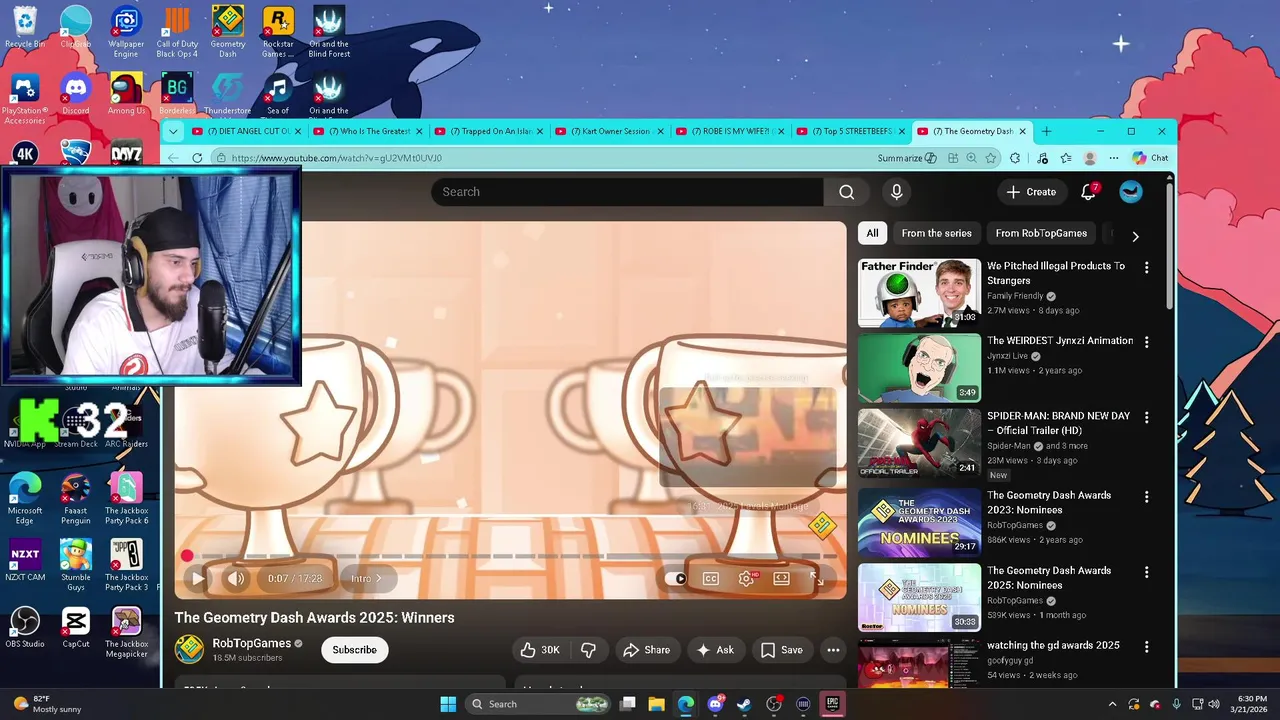Switch to the Top 5 STREETBEEFS tab

(851, 131)
